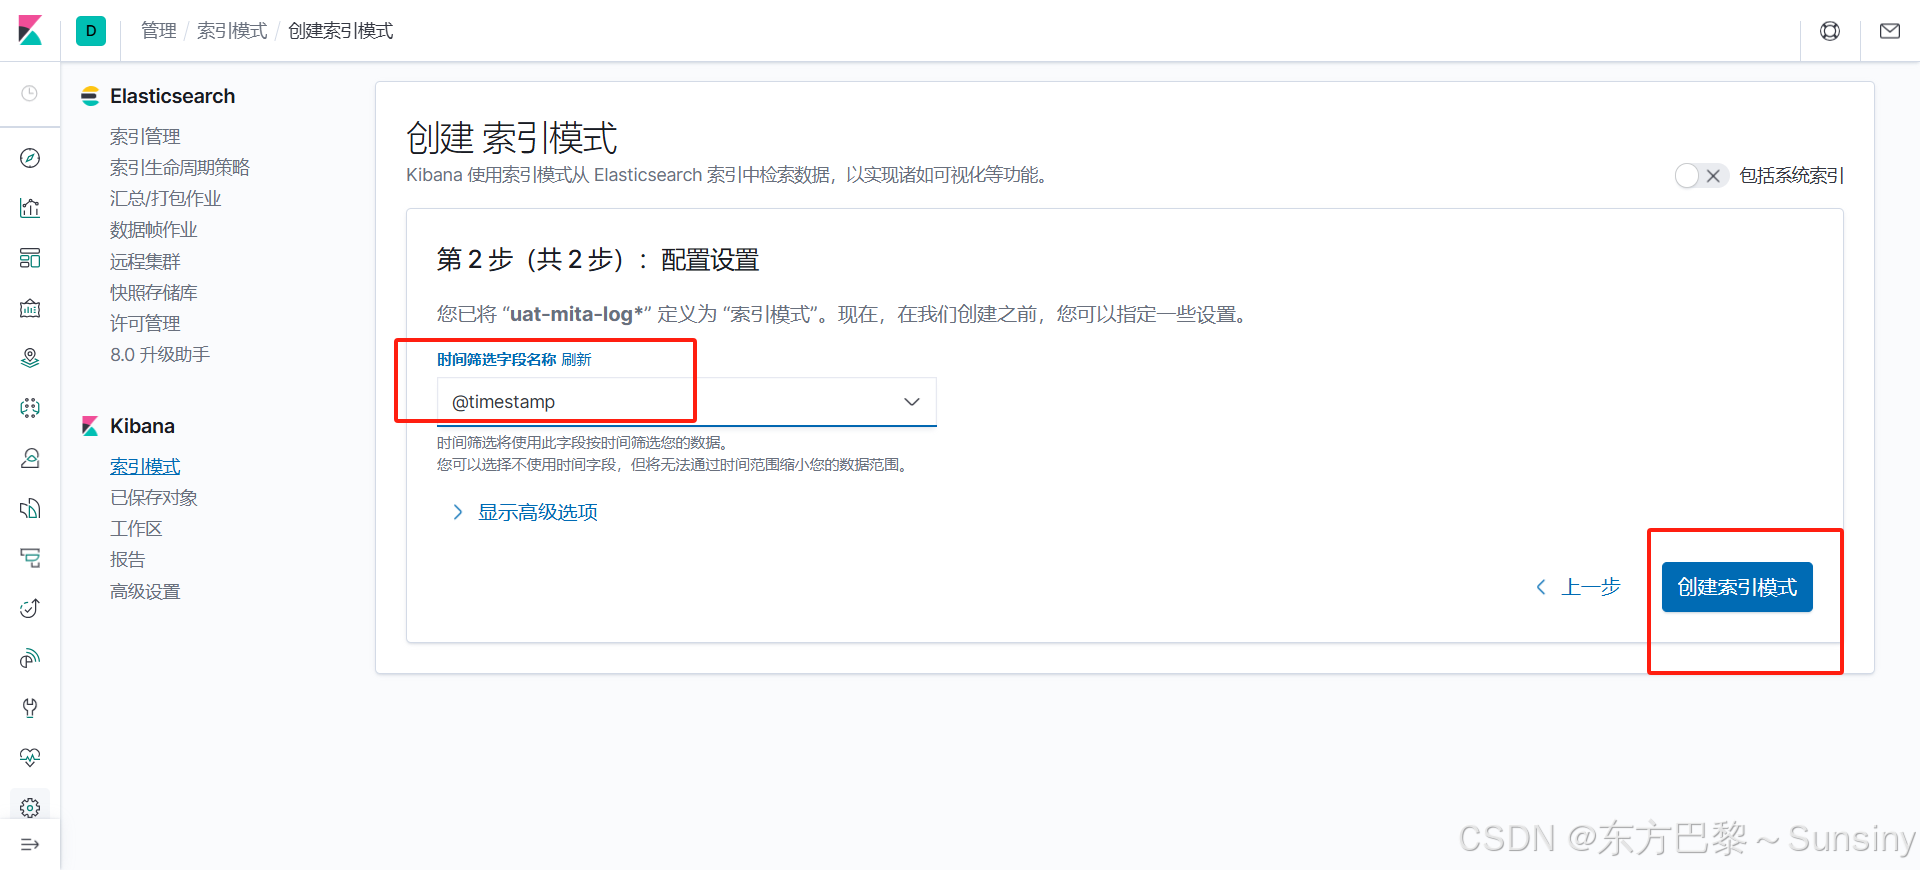Open the help lifebuoy icon in header
Viewport: 1920px width, 870px height.
point(1830,31)
